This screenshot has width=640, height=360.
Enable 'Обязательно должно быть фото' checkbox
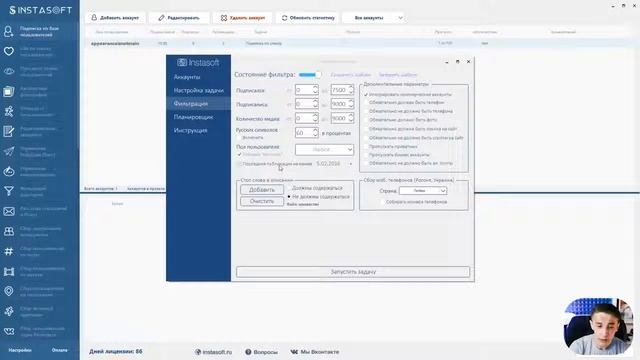366,120
